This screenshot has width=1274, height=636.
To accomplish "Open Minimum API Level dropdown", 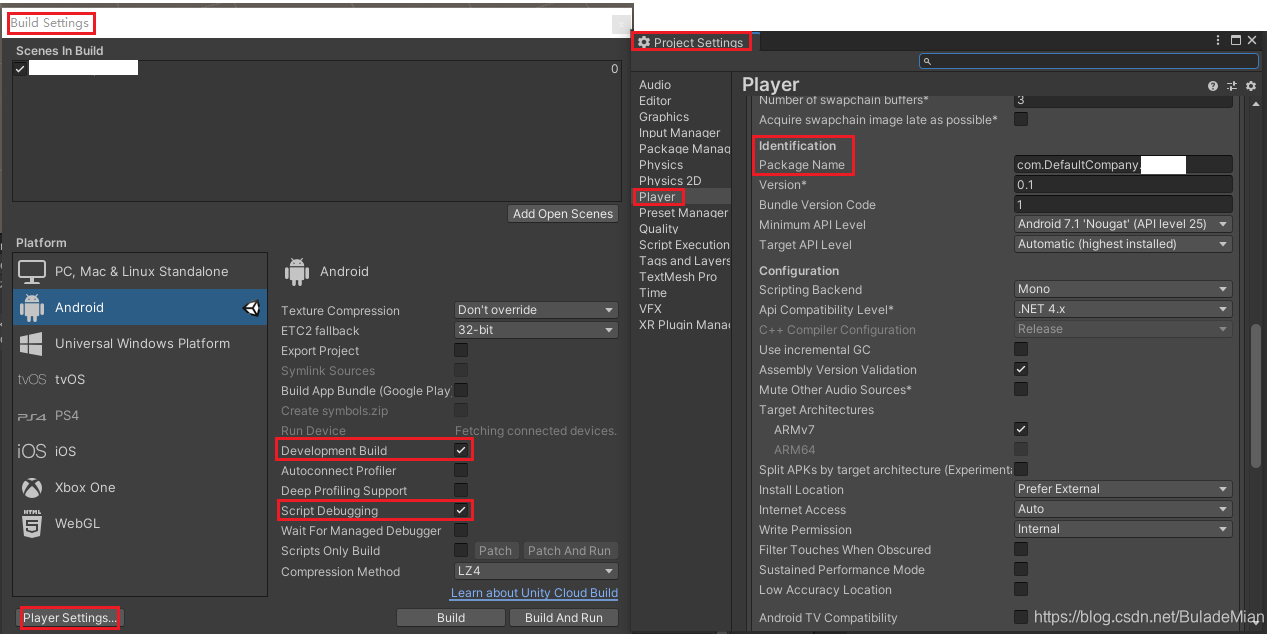I will pos(1123,224).
